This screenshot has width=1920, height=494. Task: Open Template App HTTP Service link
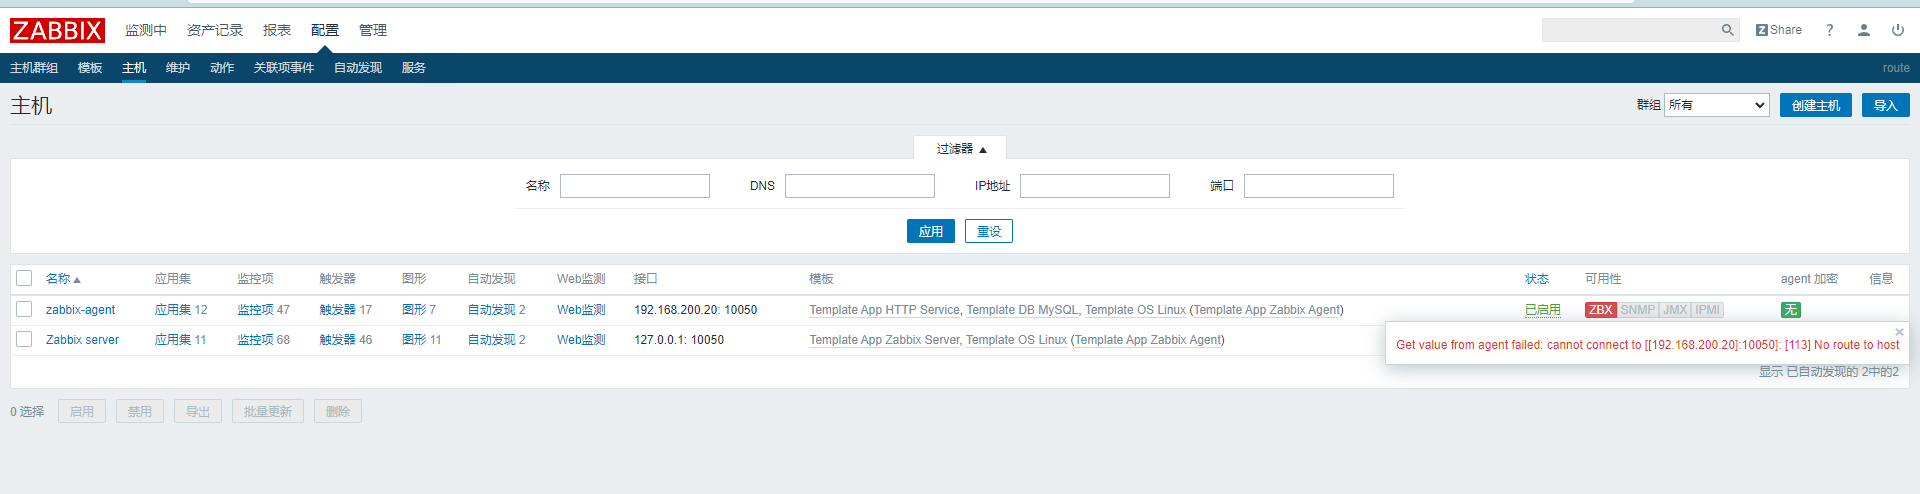click(884, 310)
